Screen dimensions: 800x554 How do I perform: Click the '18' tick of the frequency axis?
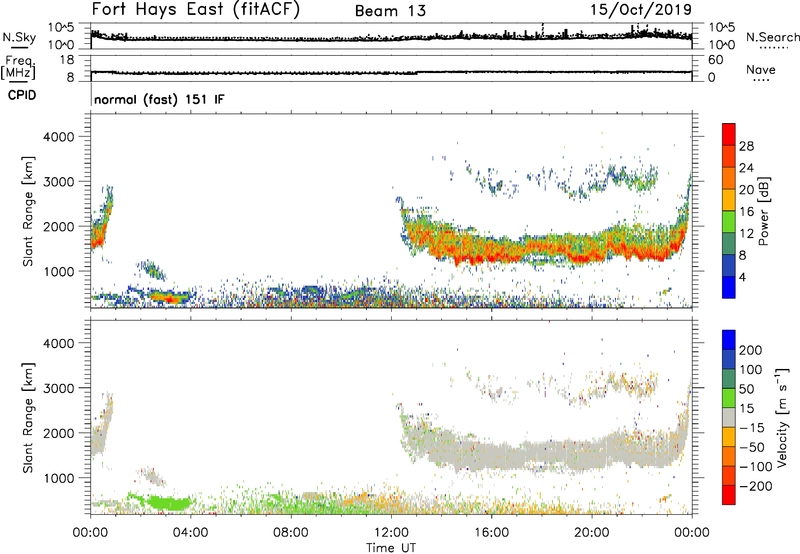[66, 60]
